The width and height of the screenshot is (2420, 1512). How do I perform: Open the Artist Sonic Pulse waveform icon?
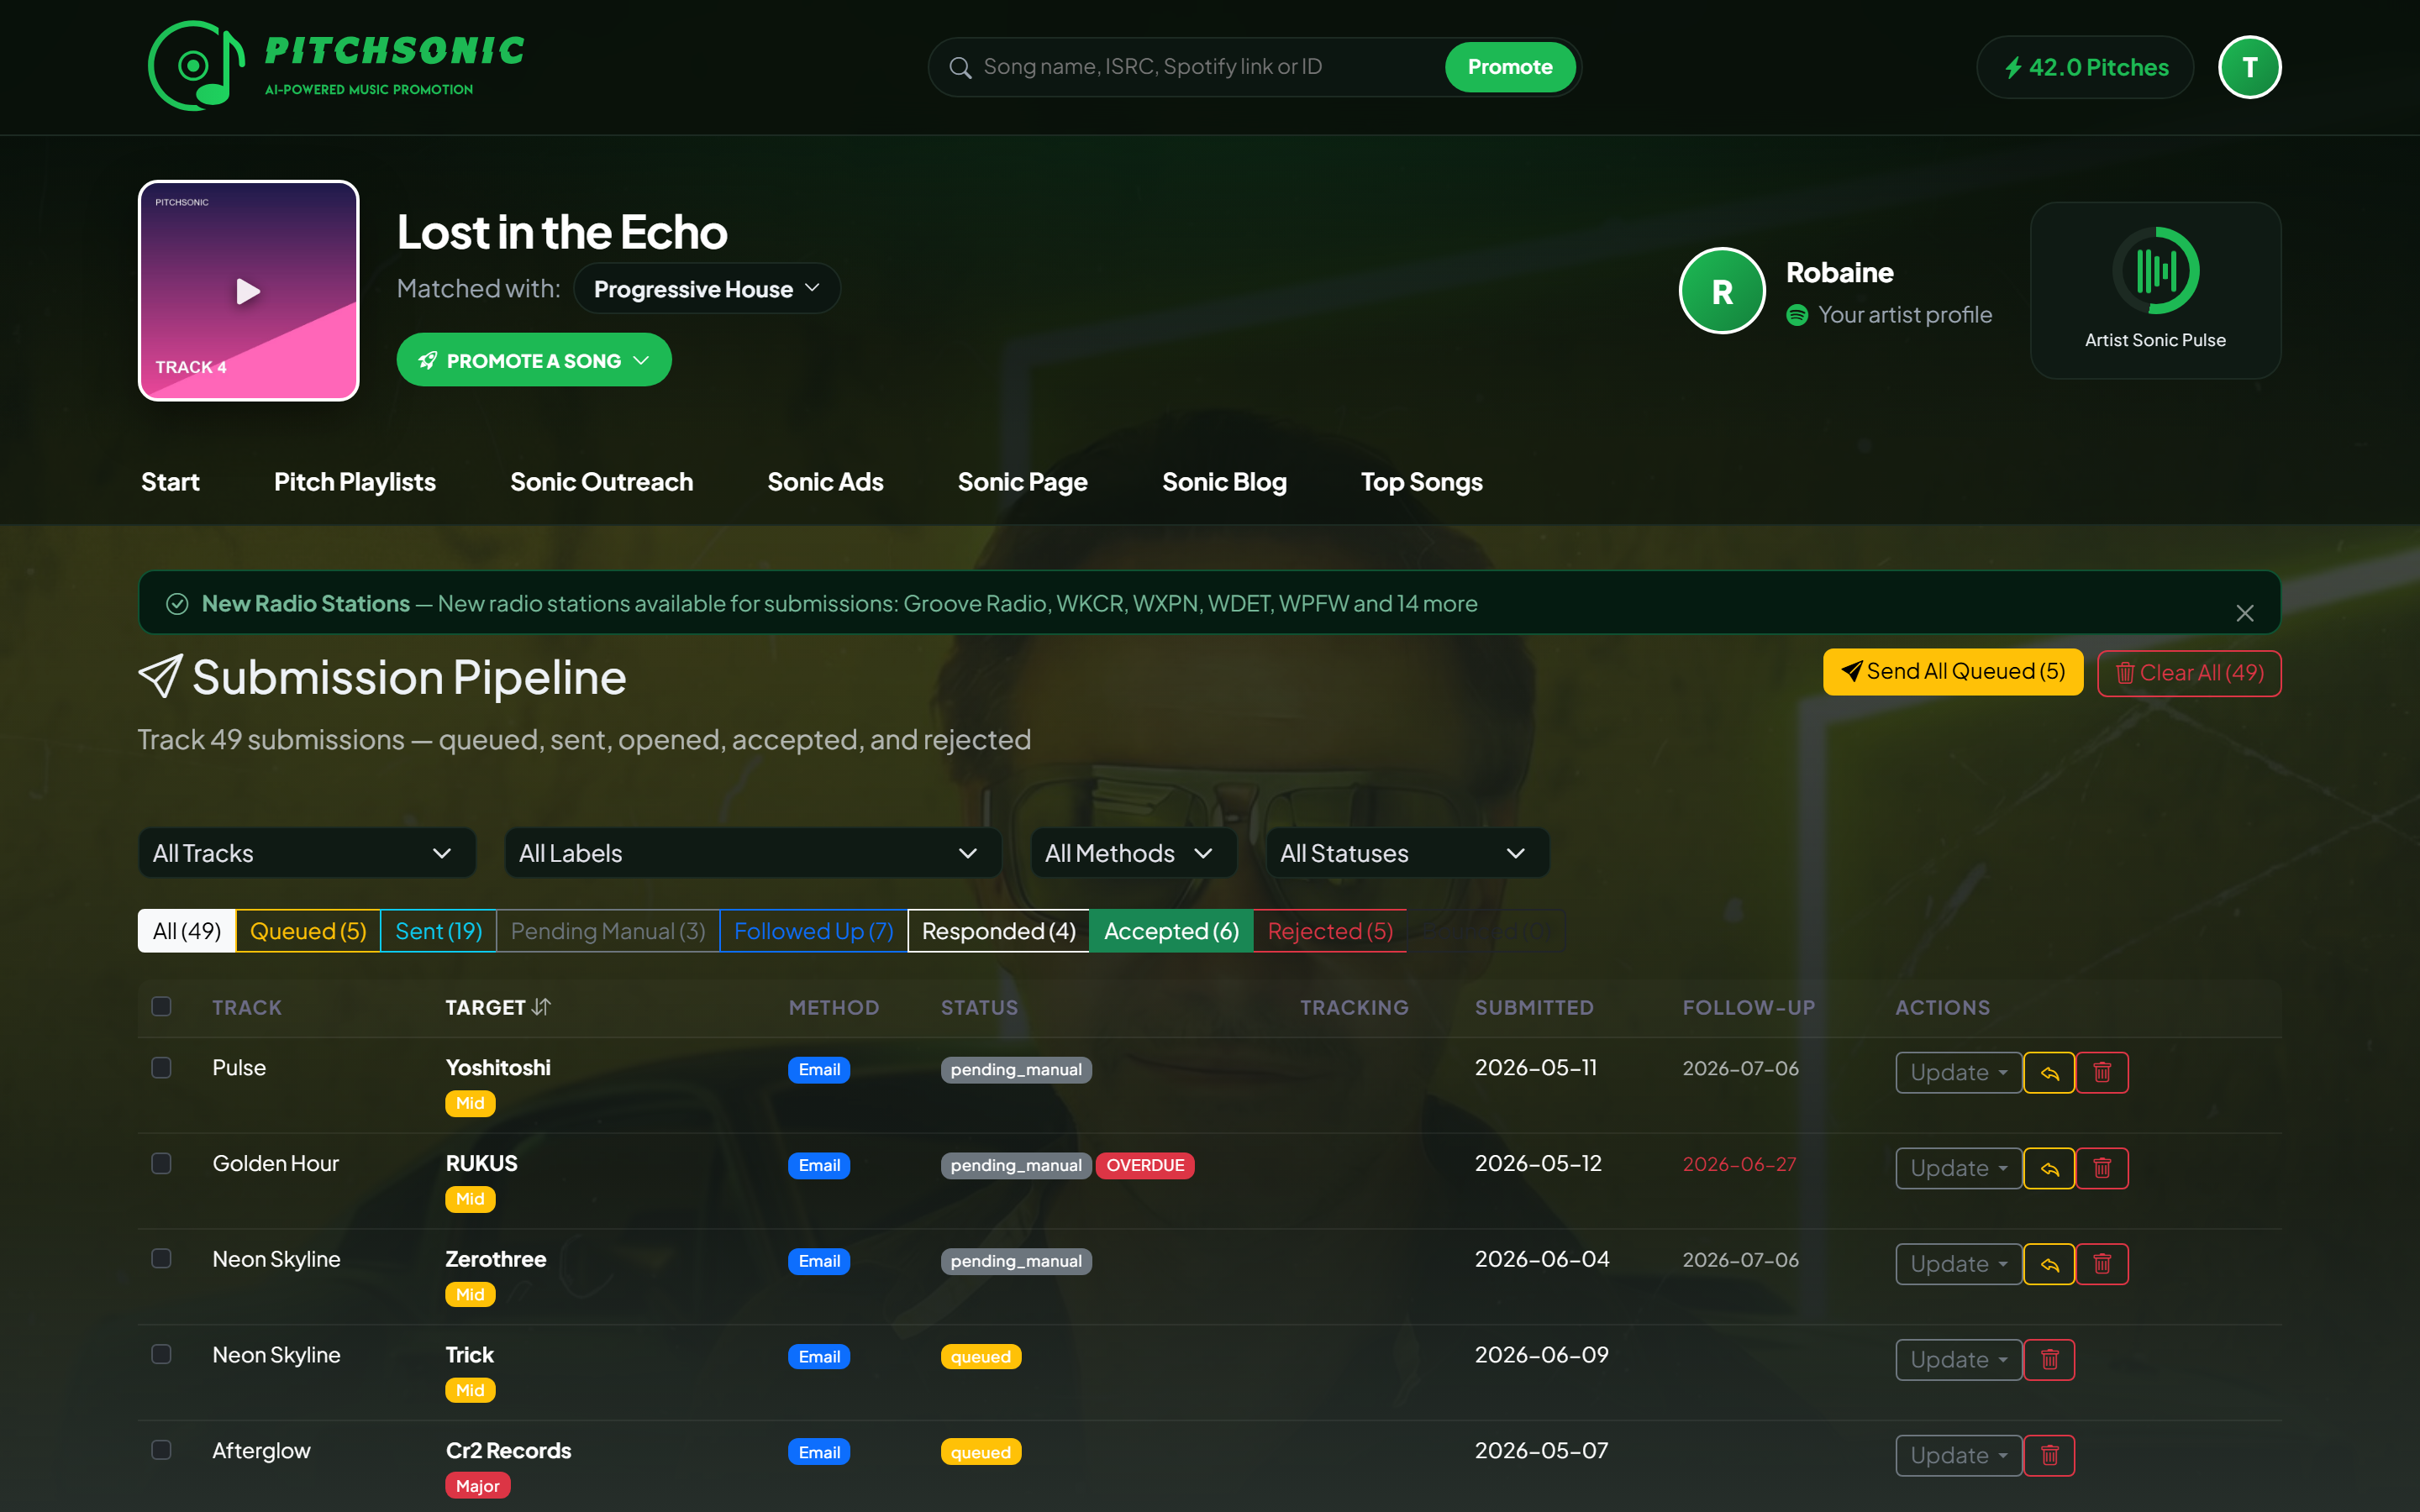click(x=2155, y=270)
